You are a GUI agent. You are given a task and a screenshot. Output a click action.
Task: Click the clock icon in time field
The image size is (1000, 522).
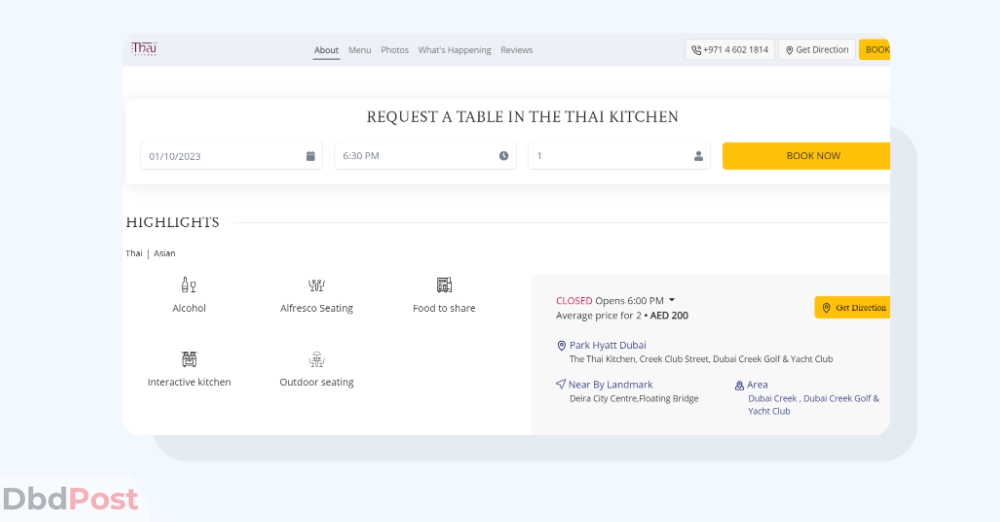click(504, 156)
